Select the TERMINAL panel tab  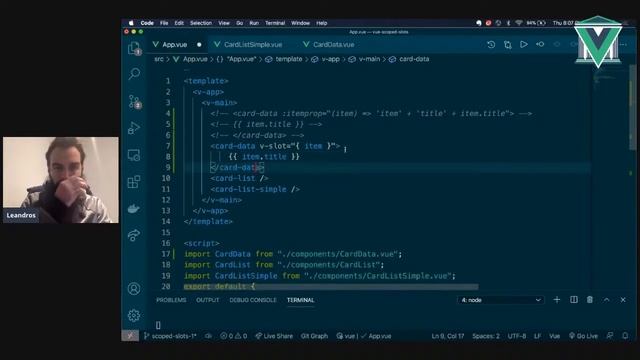[x=300, y=300]
